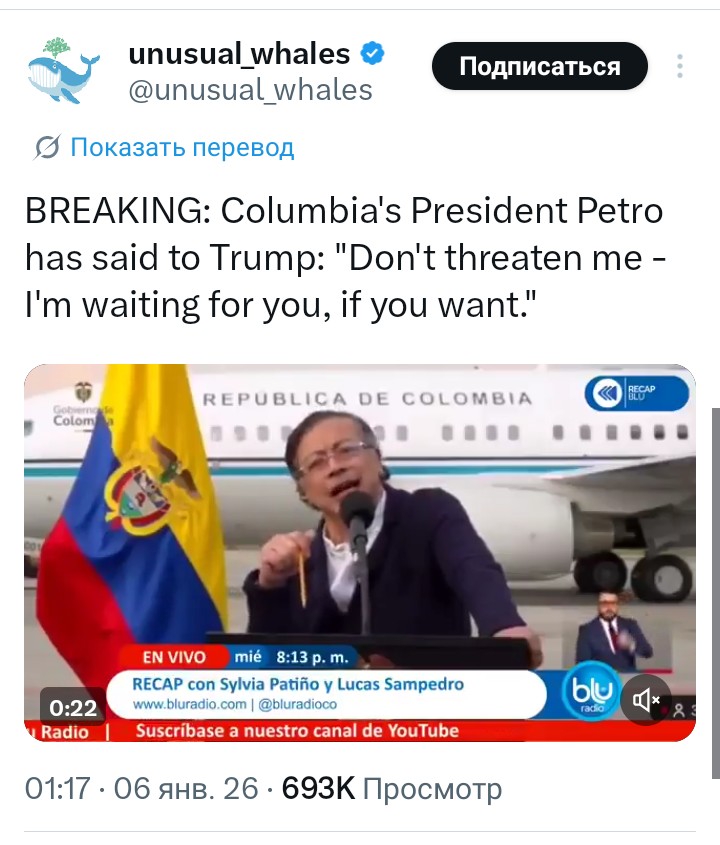Click the Gobierno de Colombia emblem in video

click(x=82, y=404)
